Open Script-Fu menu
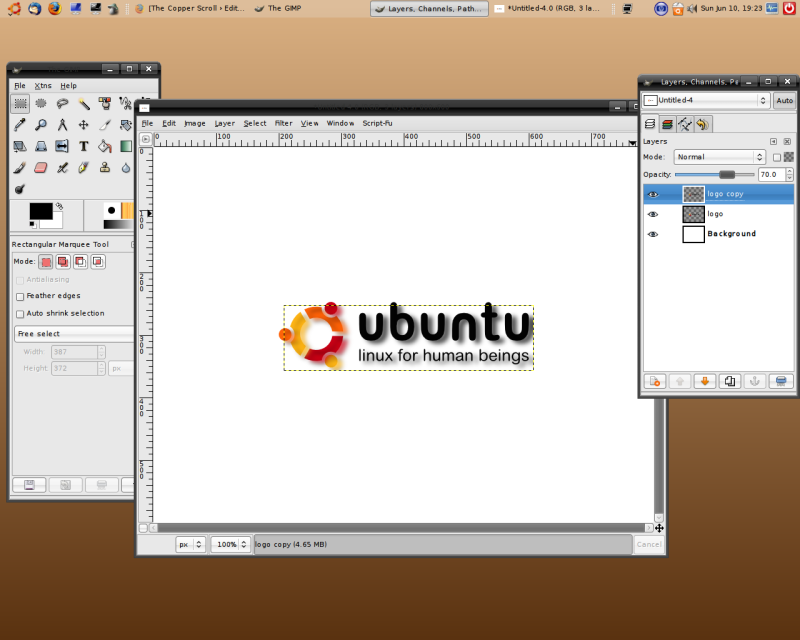Viewport: 800px width, 640px height. click(377, 123)
